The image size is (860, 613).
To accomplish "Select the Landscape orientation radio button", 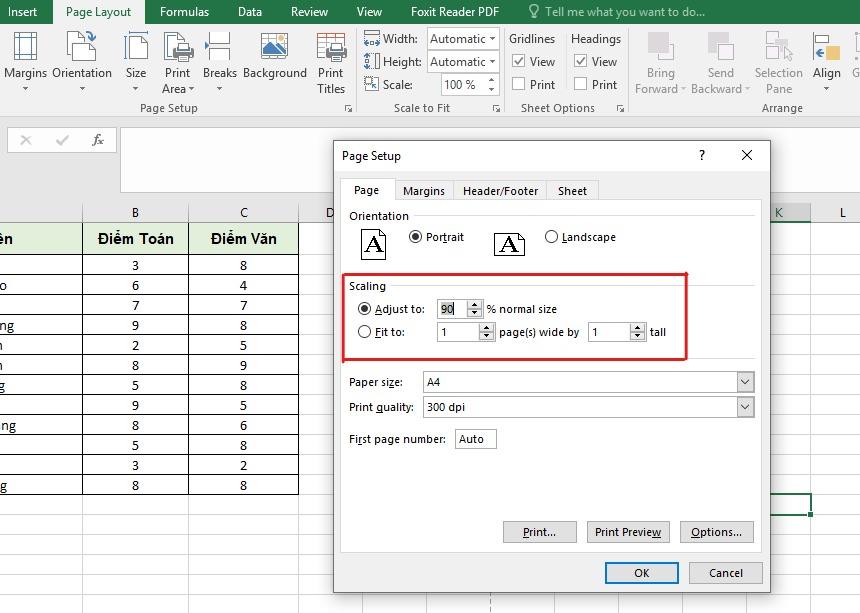I will pos(551,237).
